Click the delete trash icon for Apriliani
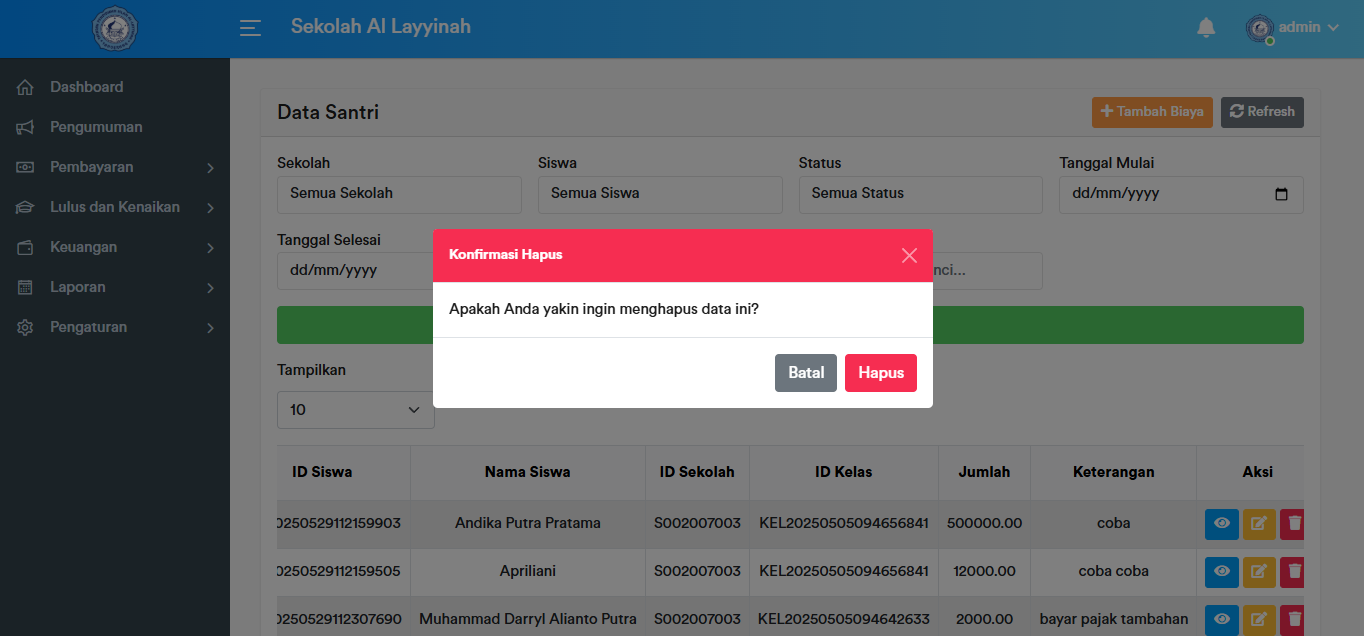The image size is (1364, 636). tap(1295, 572)
